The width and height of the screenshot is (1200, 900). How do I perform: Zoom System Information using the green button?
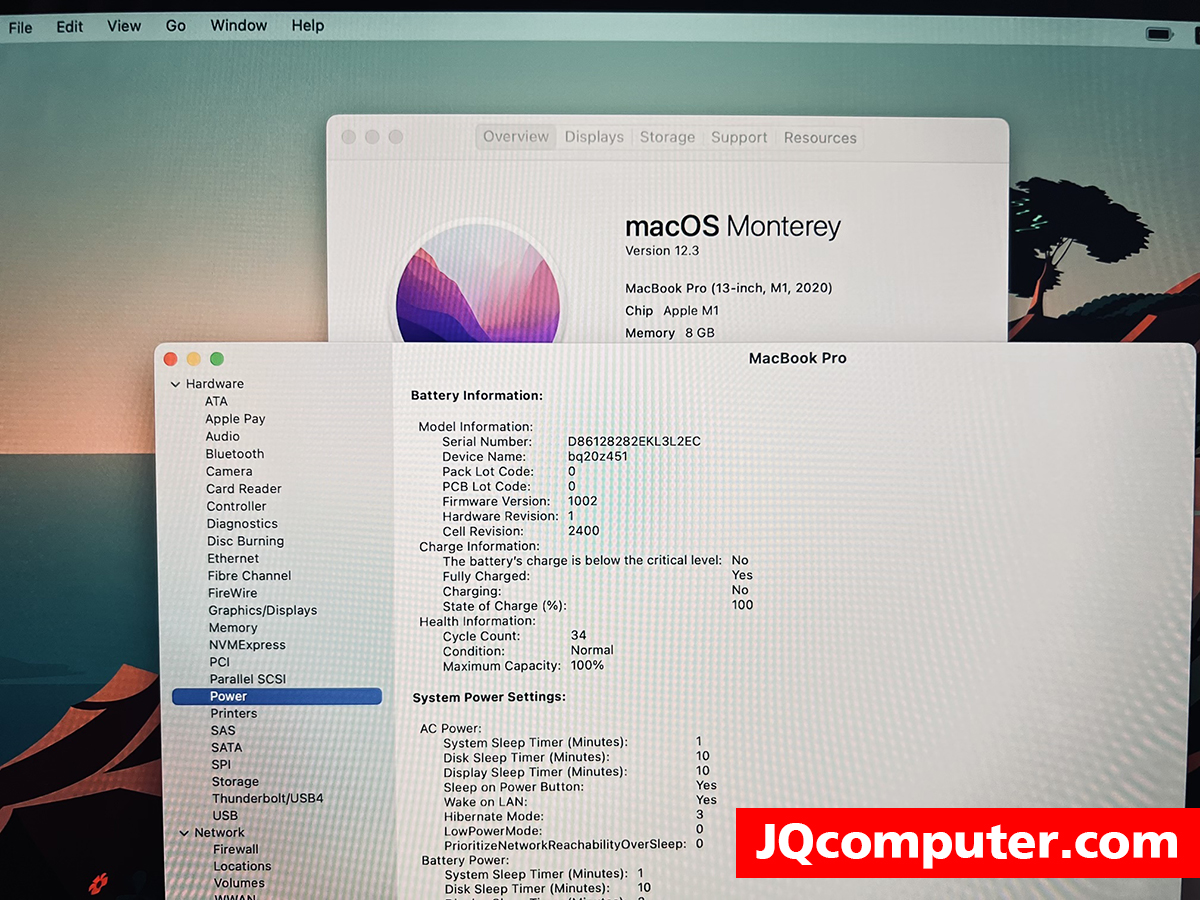point(216,359)
